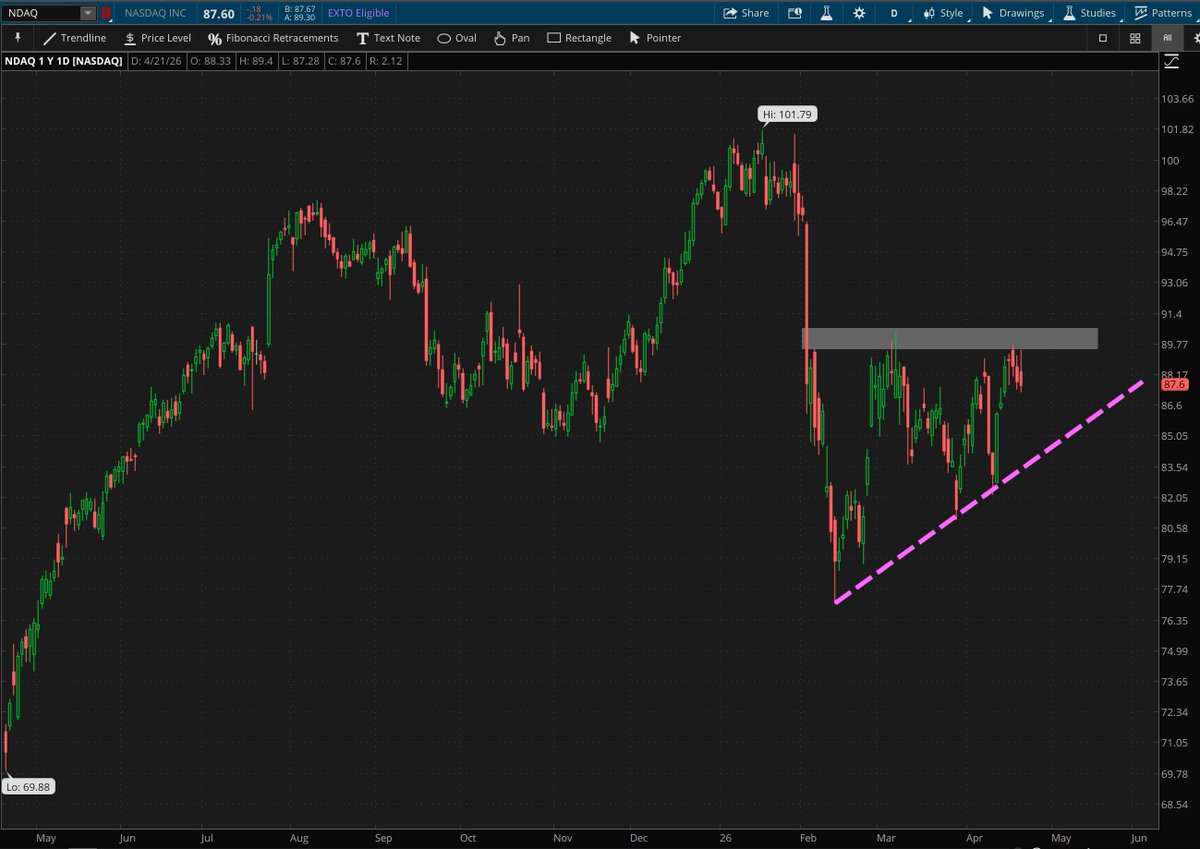The height and width of the screenshot is (849, 1200).
Task: Click the R: 2.12 range value
Action: coord(386,62)
